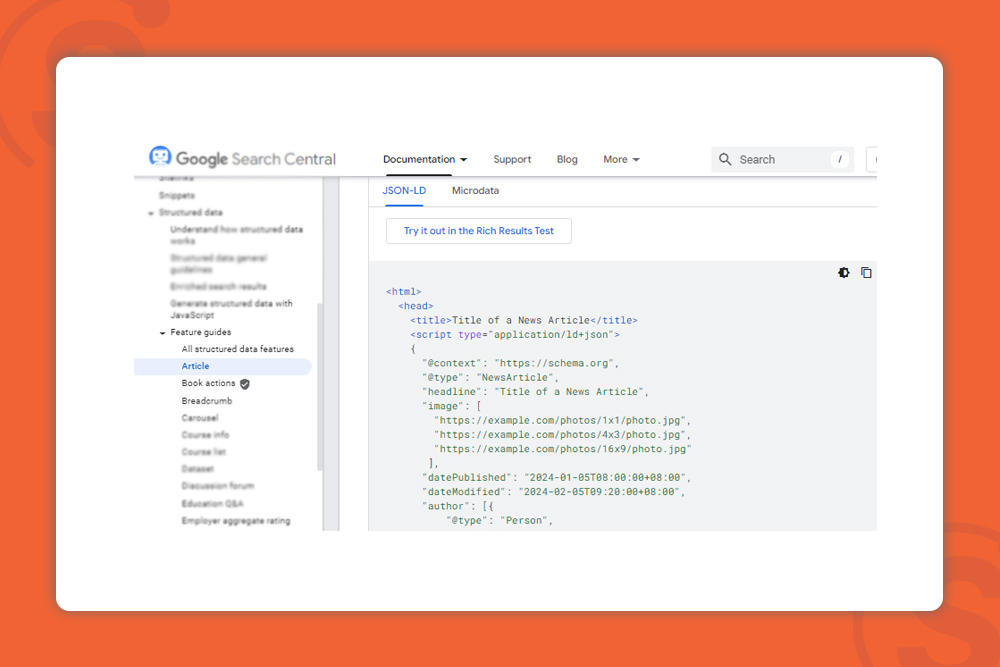Open the Documentation dropdown menu
This screenshot has height=667, width=1000.
point(425,159)
